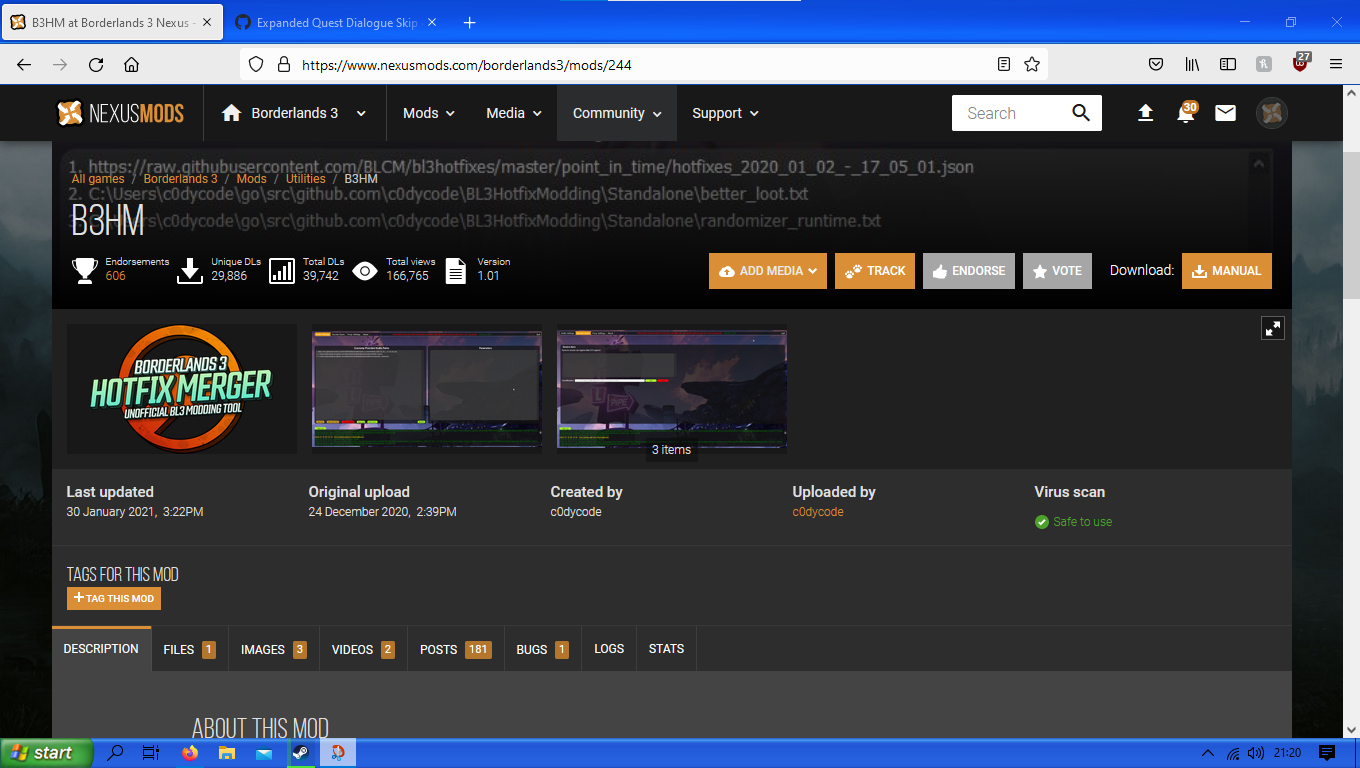
Task: Open the user profile avatar menu
Action: tap(1272, 113)
